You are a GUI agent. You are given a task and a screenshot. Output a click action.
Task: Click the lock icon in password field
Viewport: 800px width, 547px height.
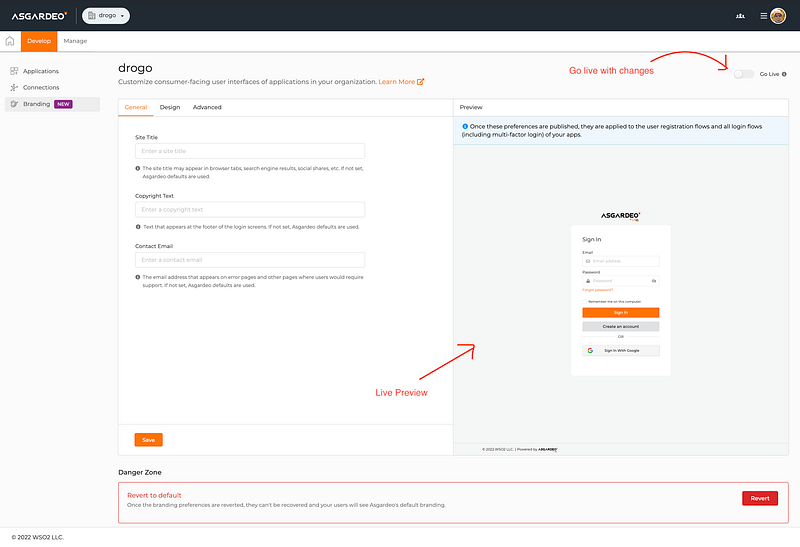click(x=588, y=281)
